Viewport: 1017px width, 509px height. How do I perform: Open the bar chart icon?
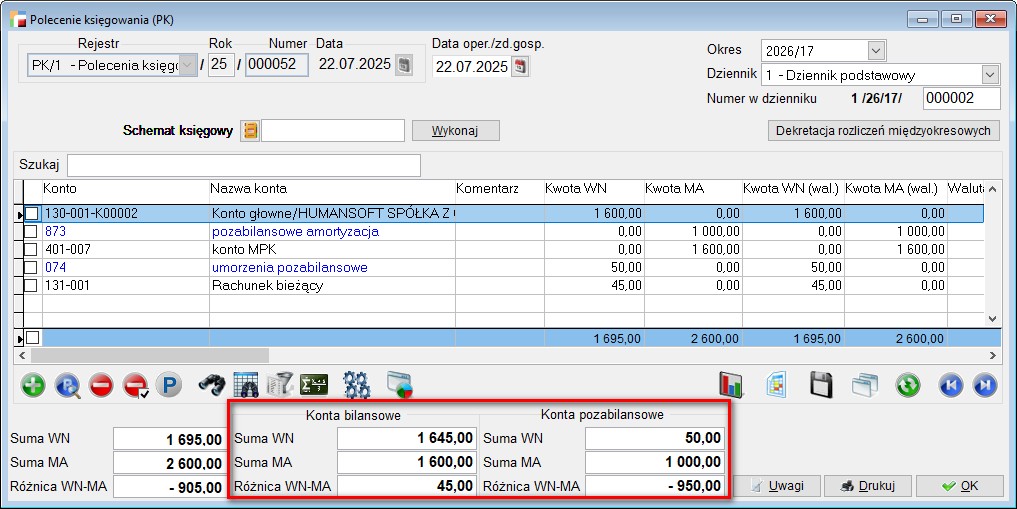point(732,385)
